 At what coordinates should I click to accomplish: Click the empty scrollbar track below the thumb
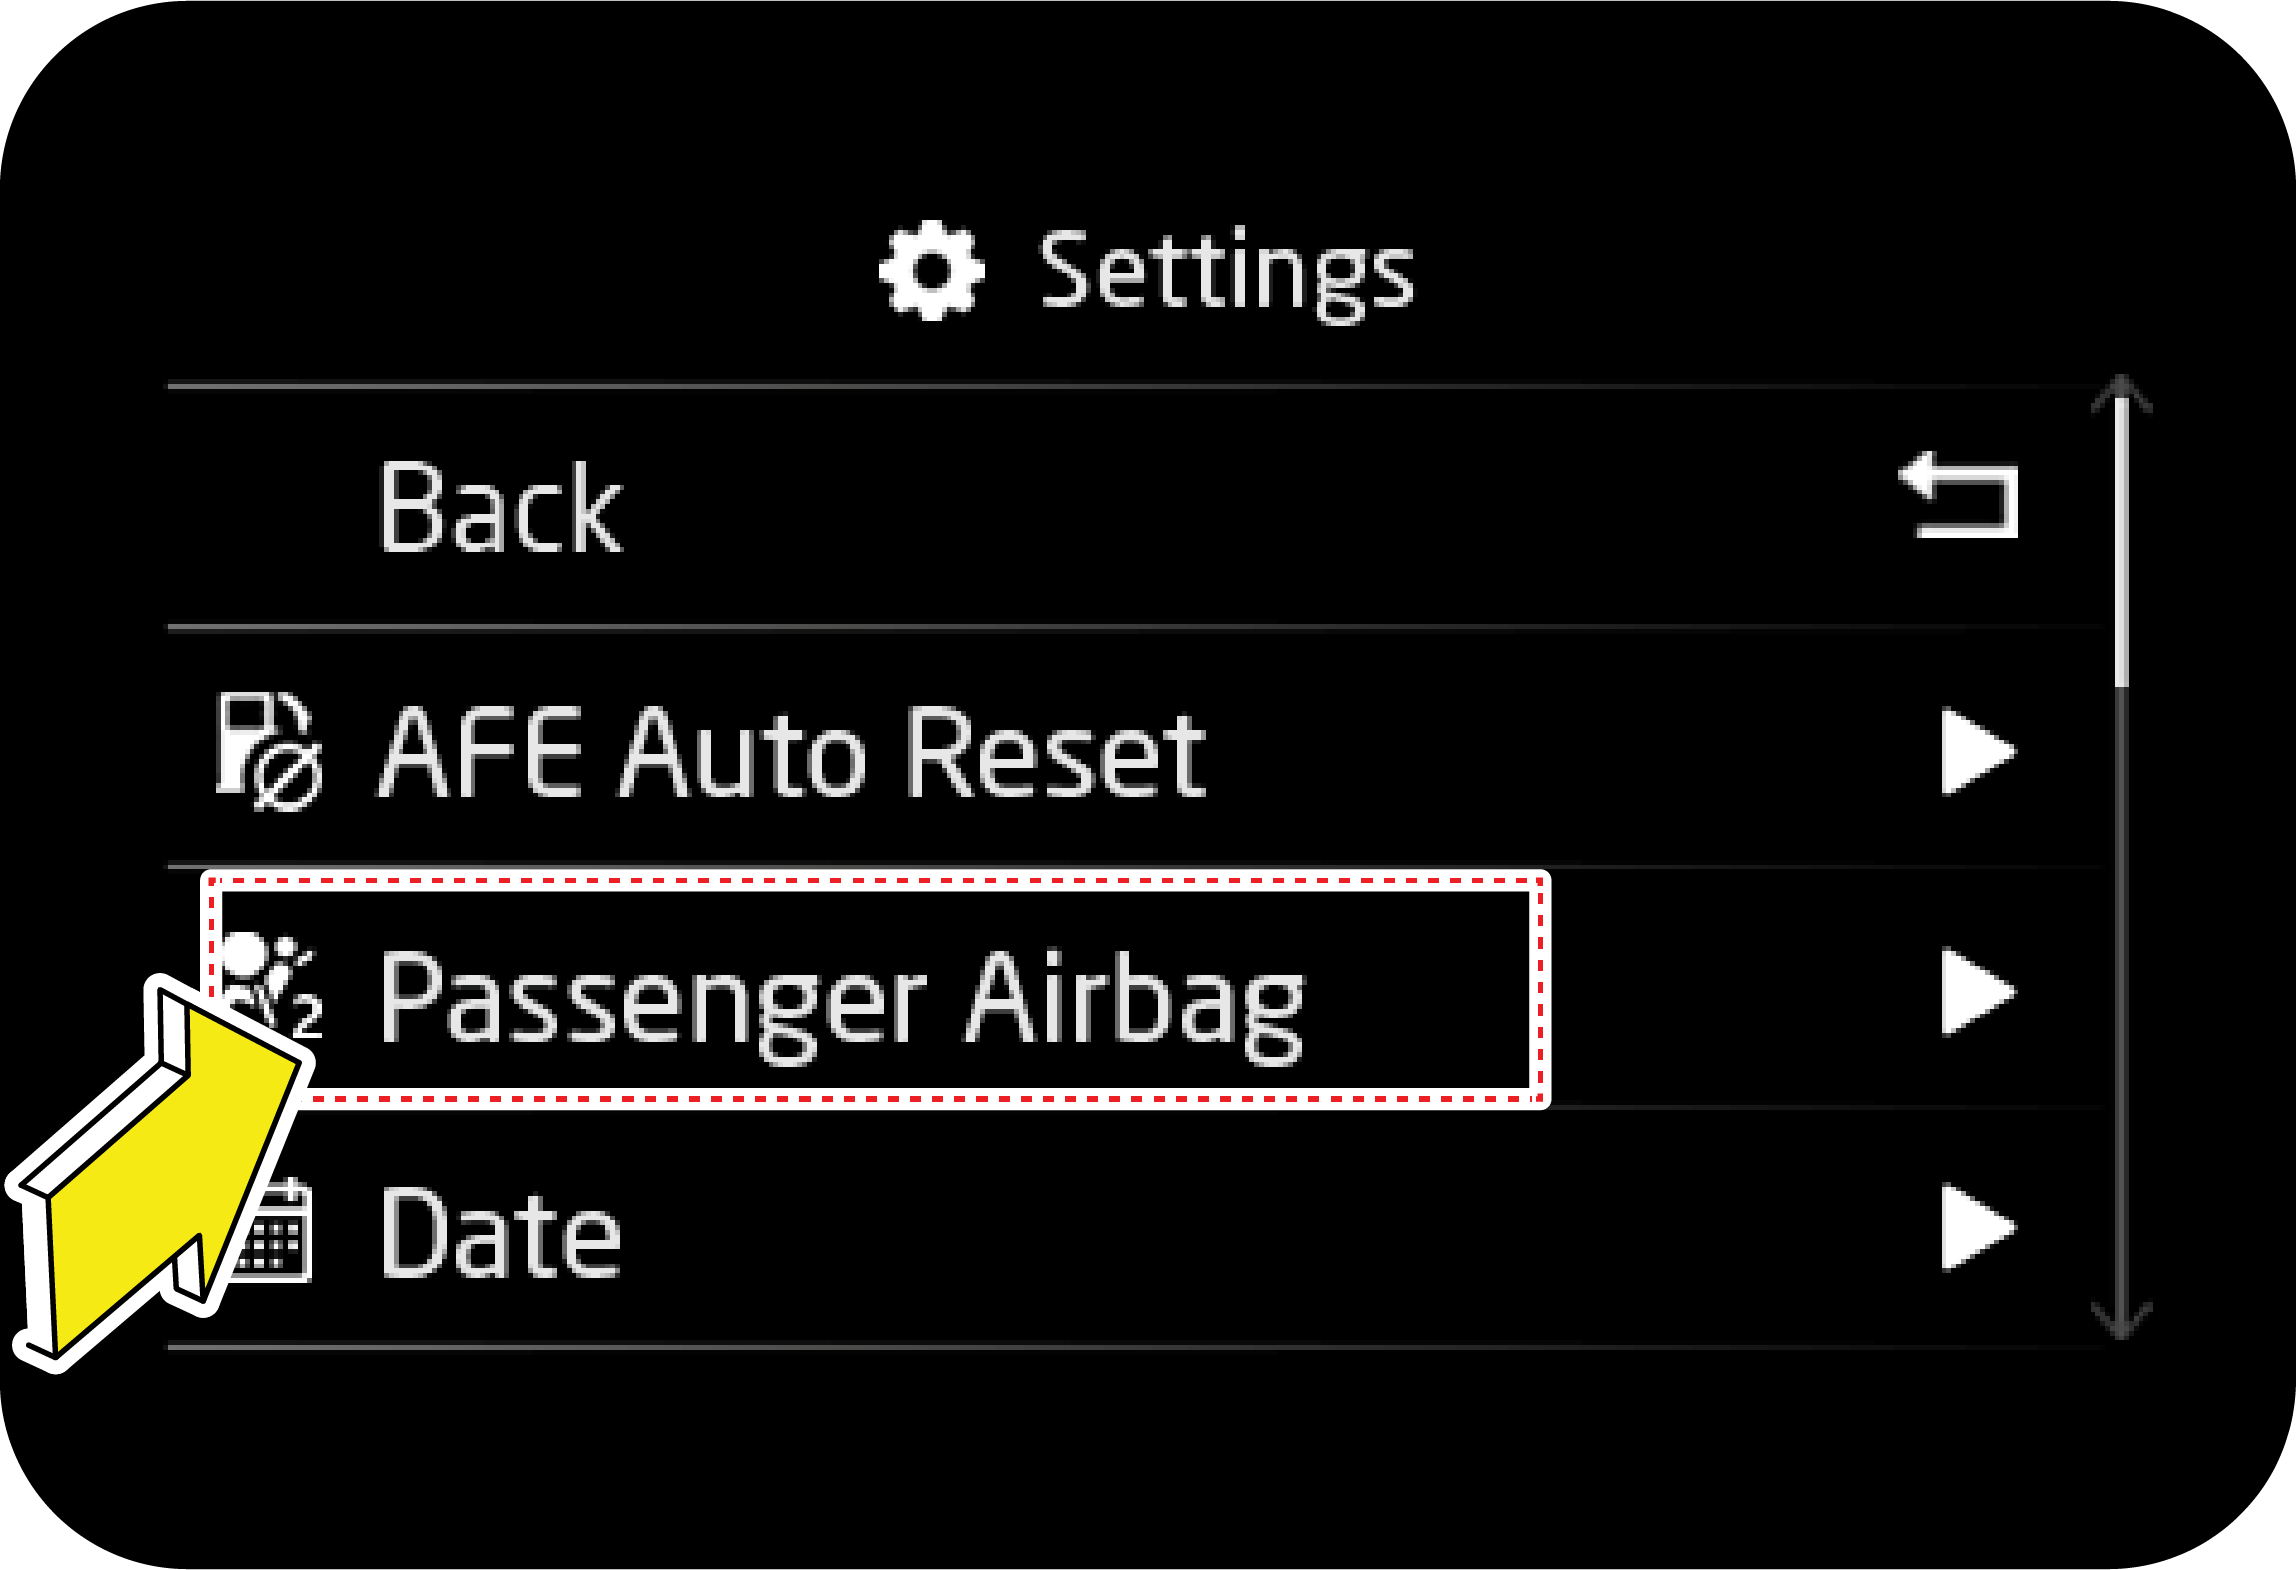[2121, 1000]
